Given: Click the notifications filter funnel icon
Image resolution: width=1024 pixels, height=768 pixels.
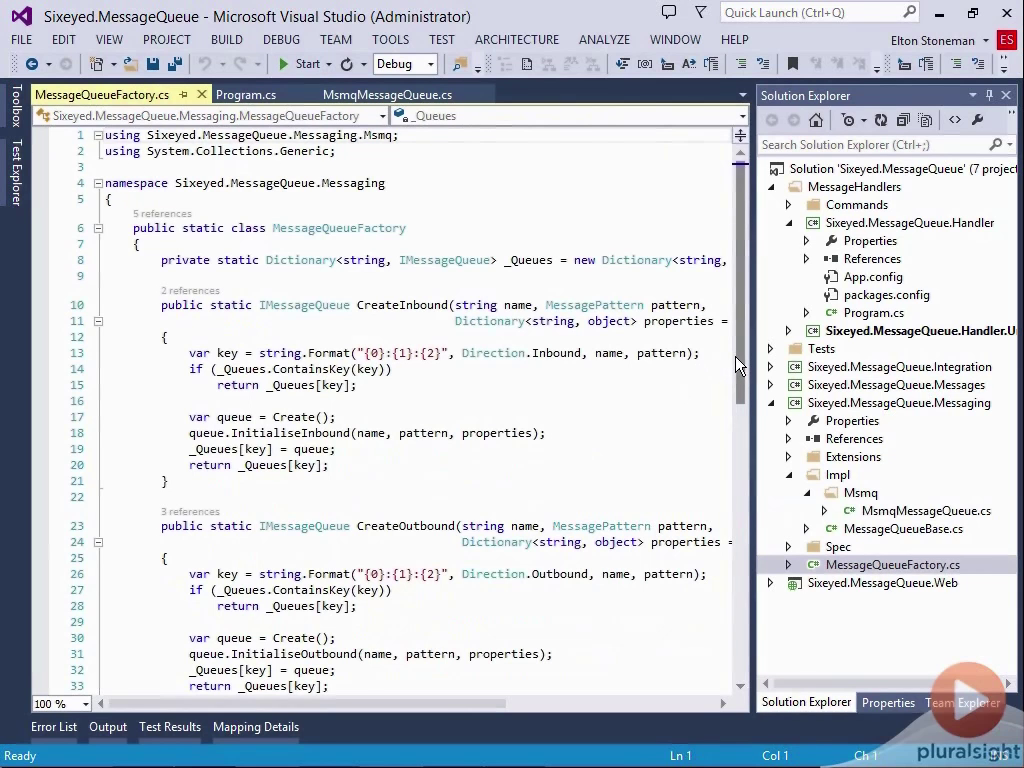Looking at the screenshot, I should pos(701,12).
